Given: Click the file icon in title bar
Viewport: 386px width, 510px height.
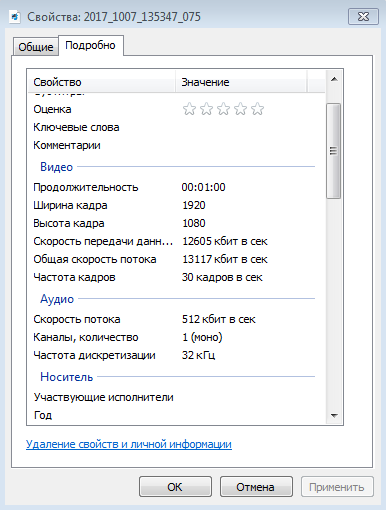Looking at the screenshot, I should click(15, 17).
